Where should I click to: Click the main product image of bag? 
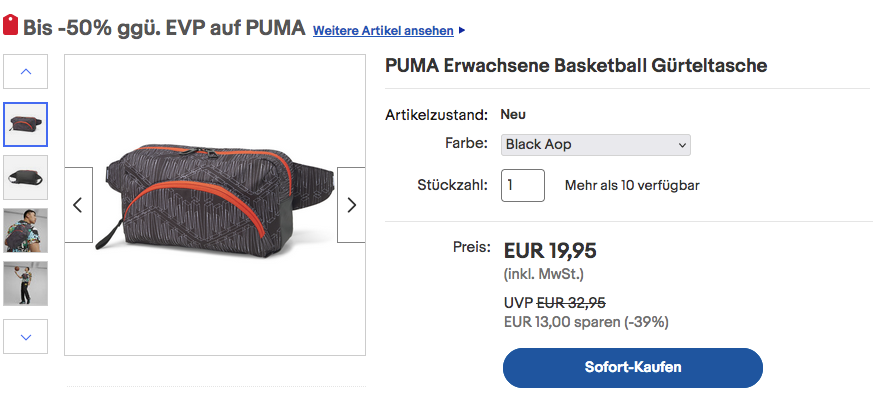click(x=214, y=205)
